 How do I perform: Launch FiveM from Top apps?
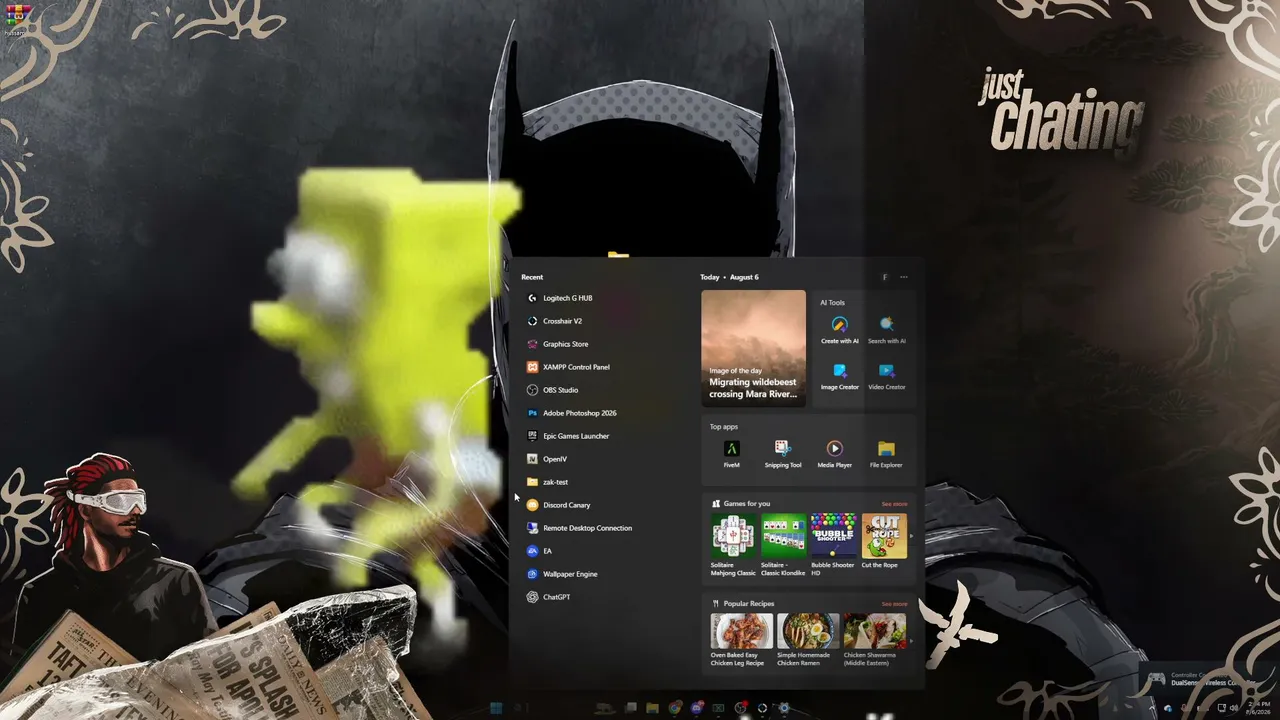pos(732,453)
